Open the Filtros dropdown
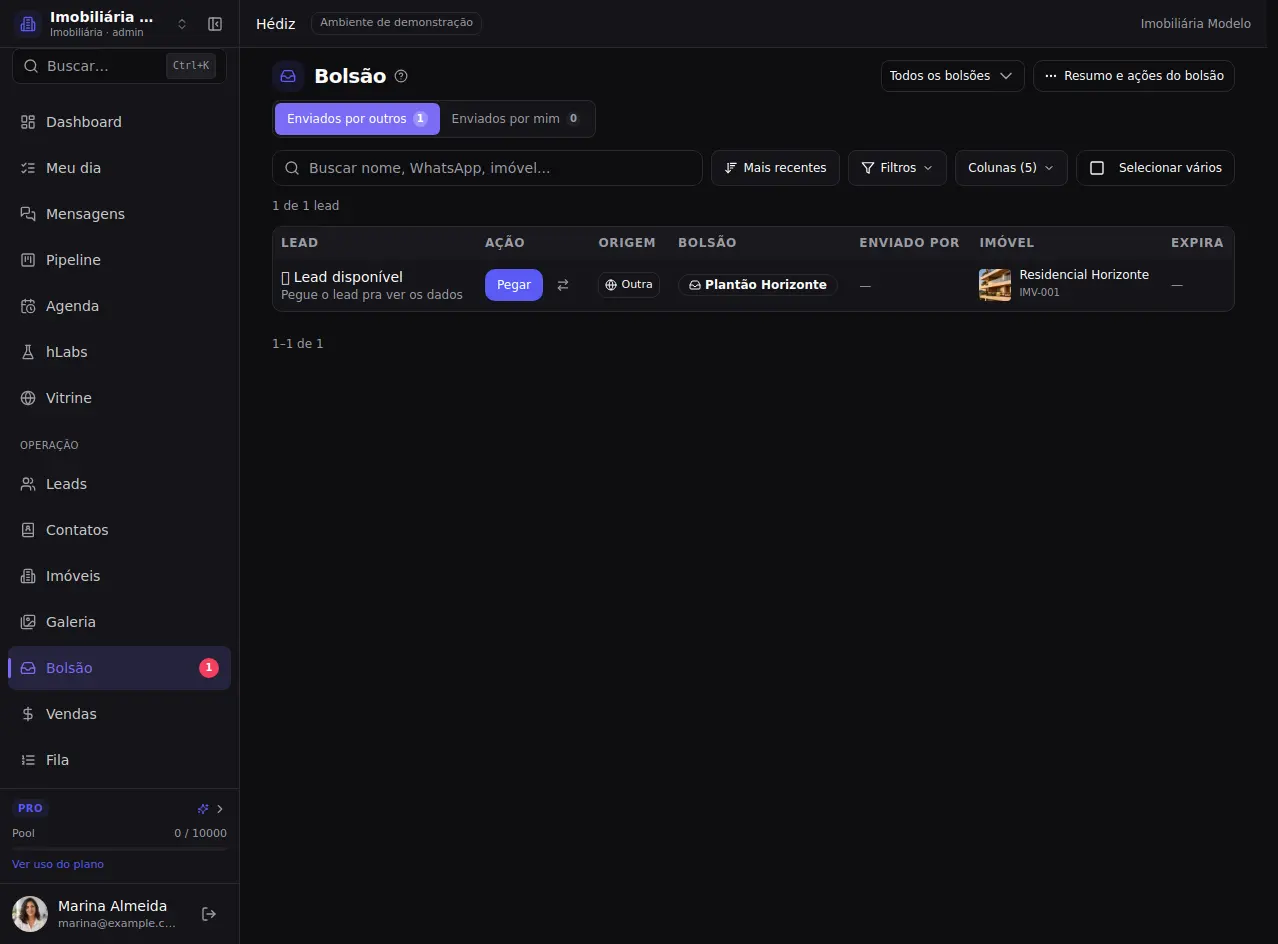 (x=897, y=168)
